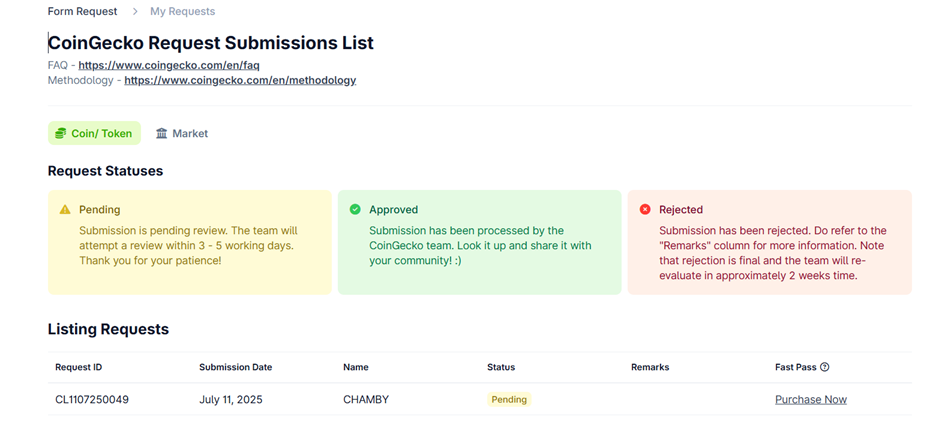
Task: Click the Remarks column header
Action: [x=650, y=368]
